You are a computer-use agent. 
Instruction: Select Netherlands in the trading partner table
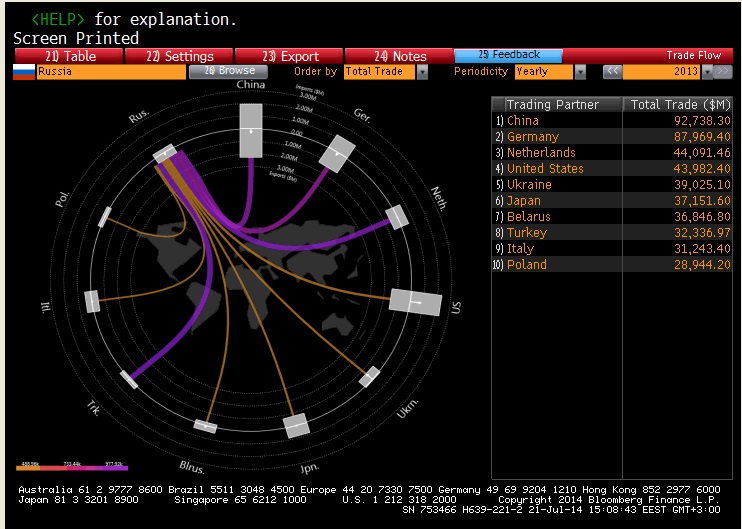(x=541, y=152)
